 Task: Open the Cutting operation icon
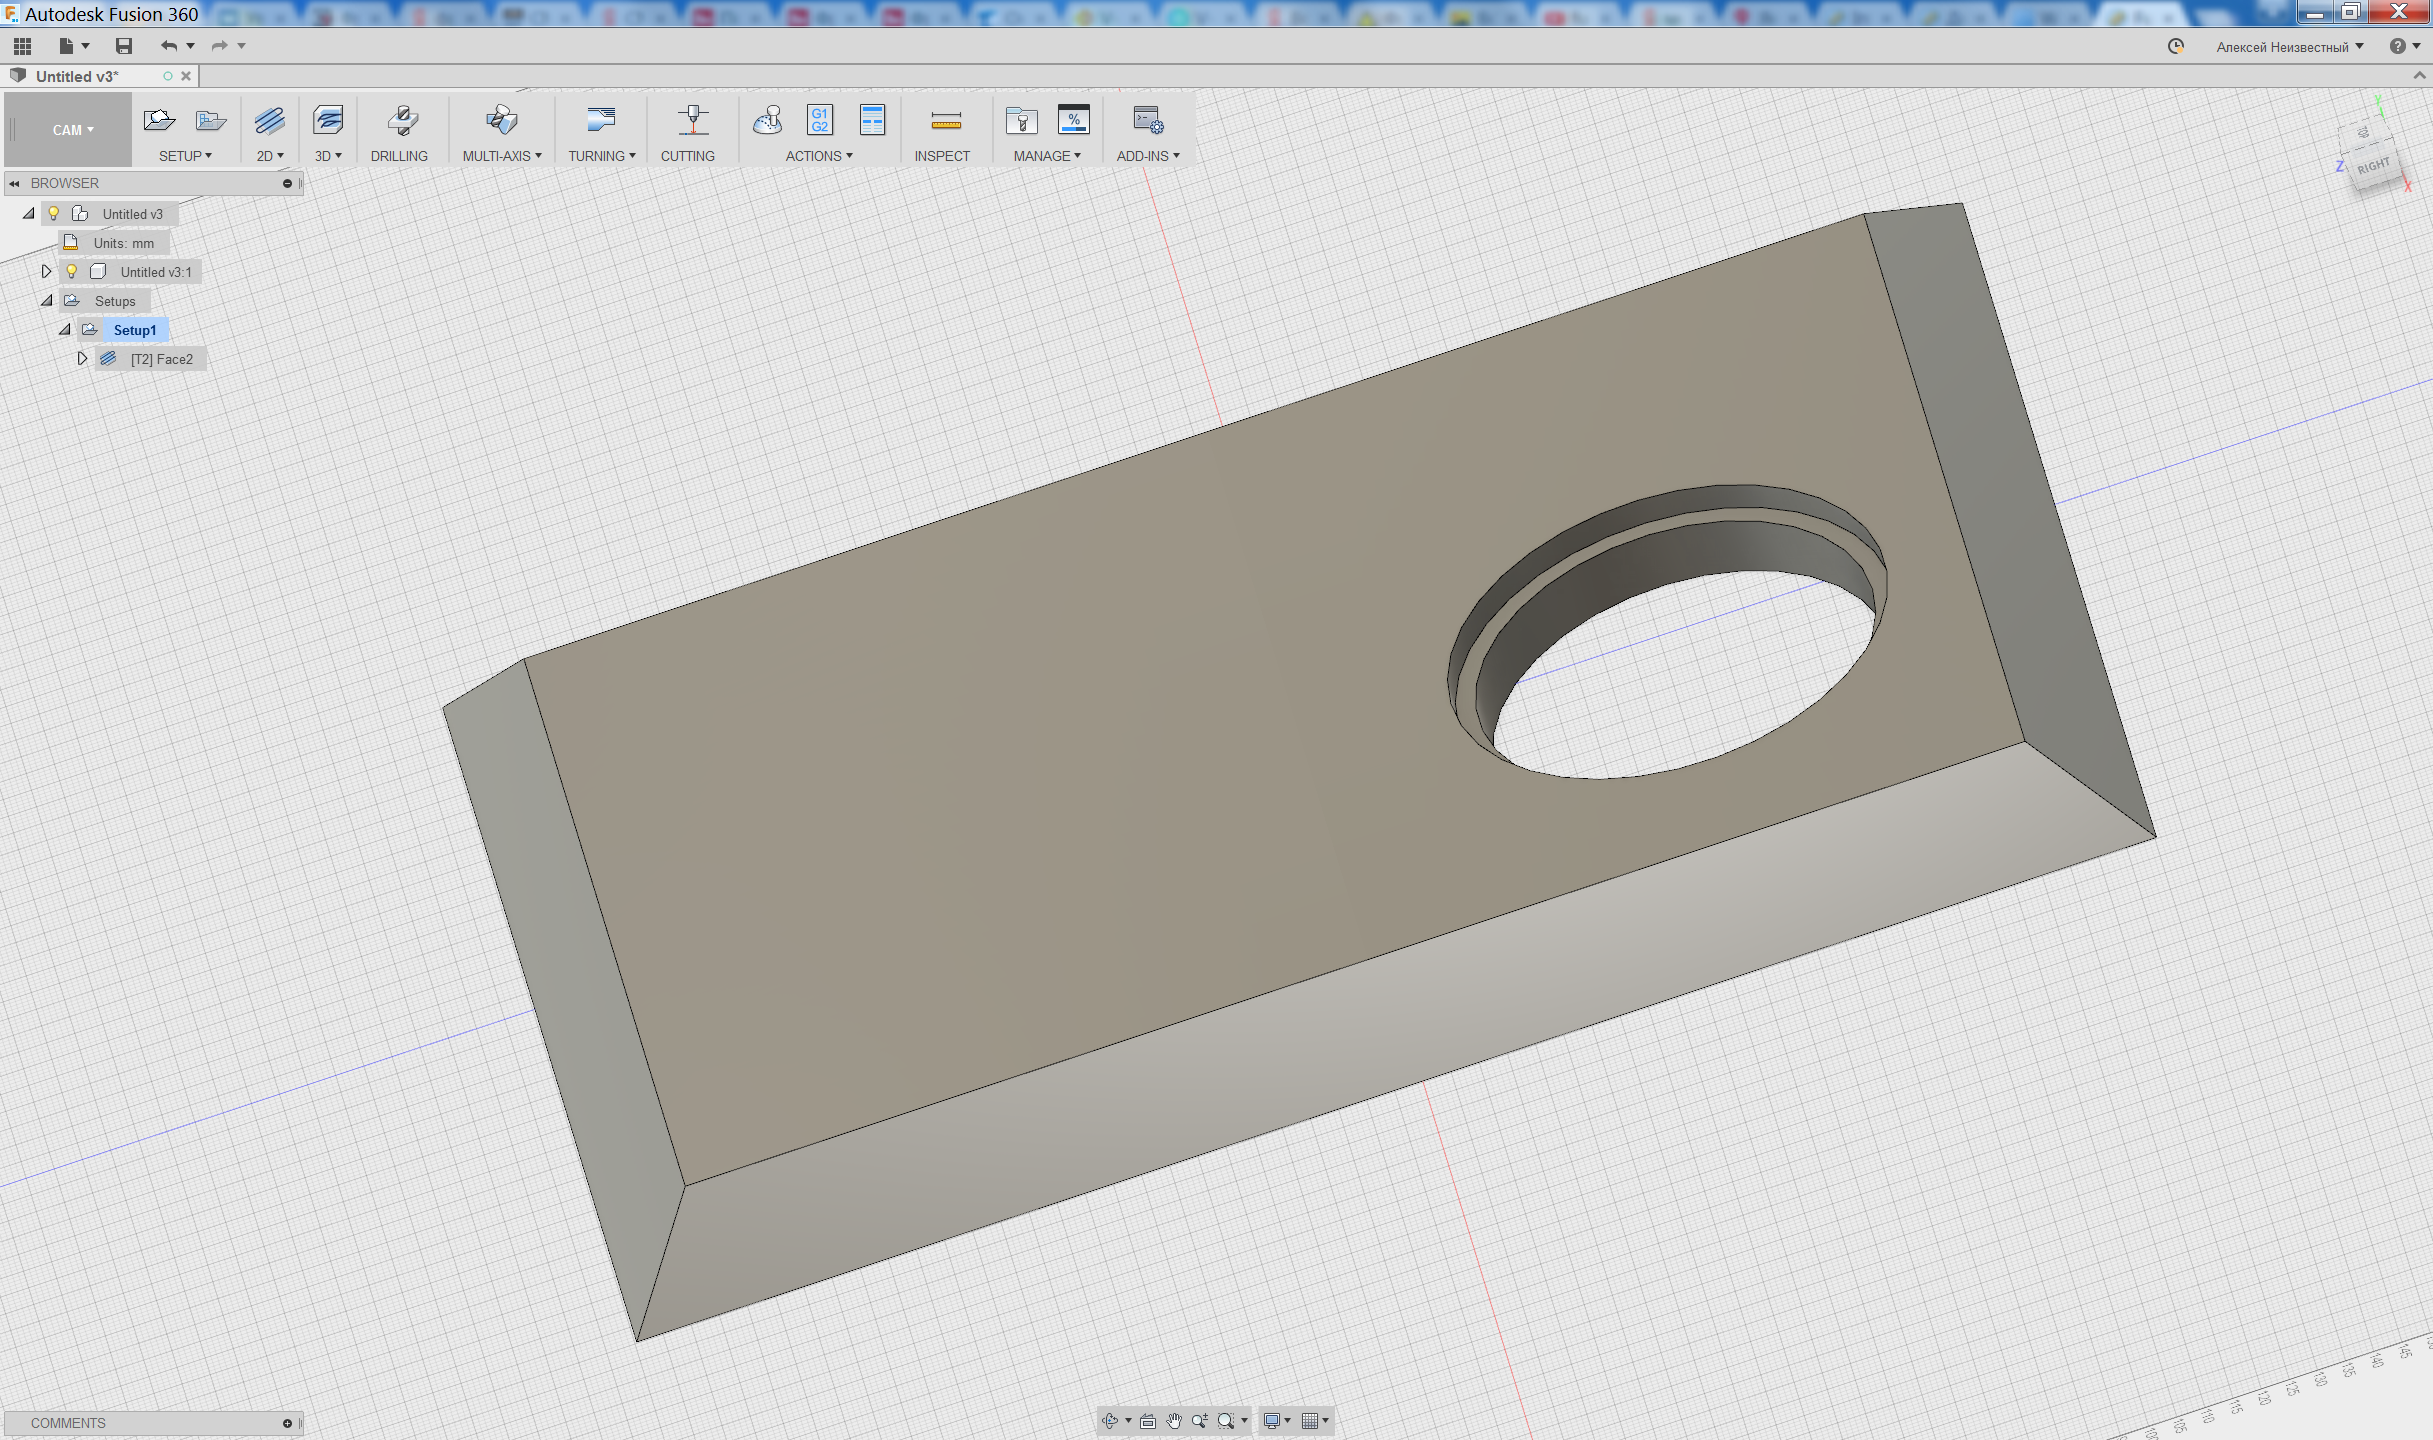[692, 121]
